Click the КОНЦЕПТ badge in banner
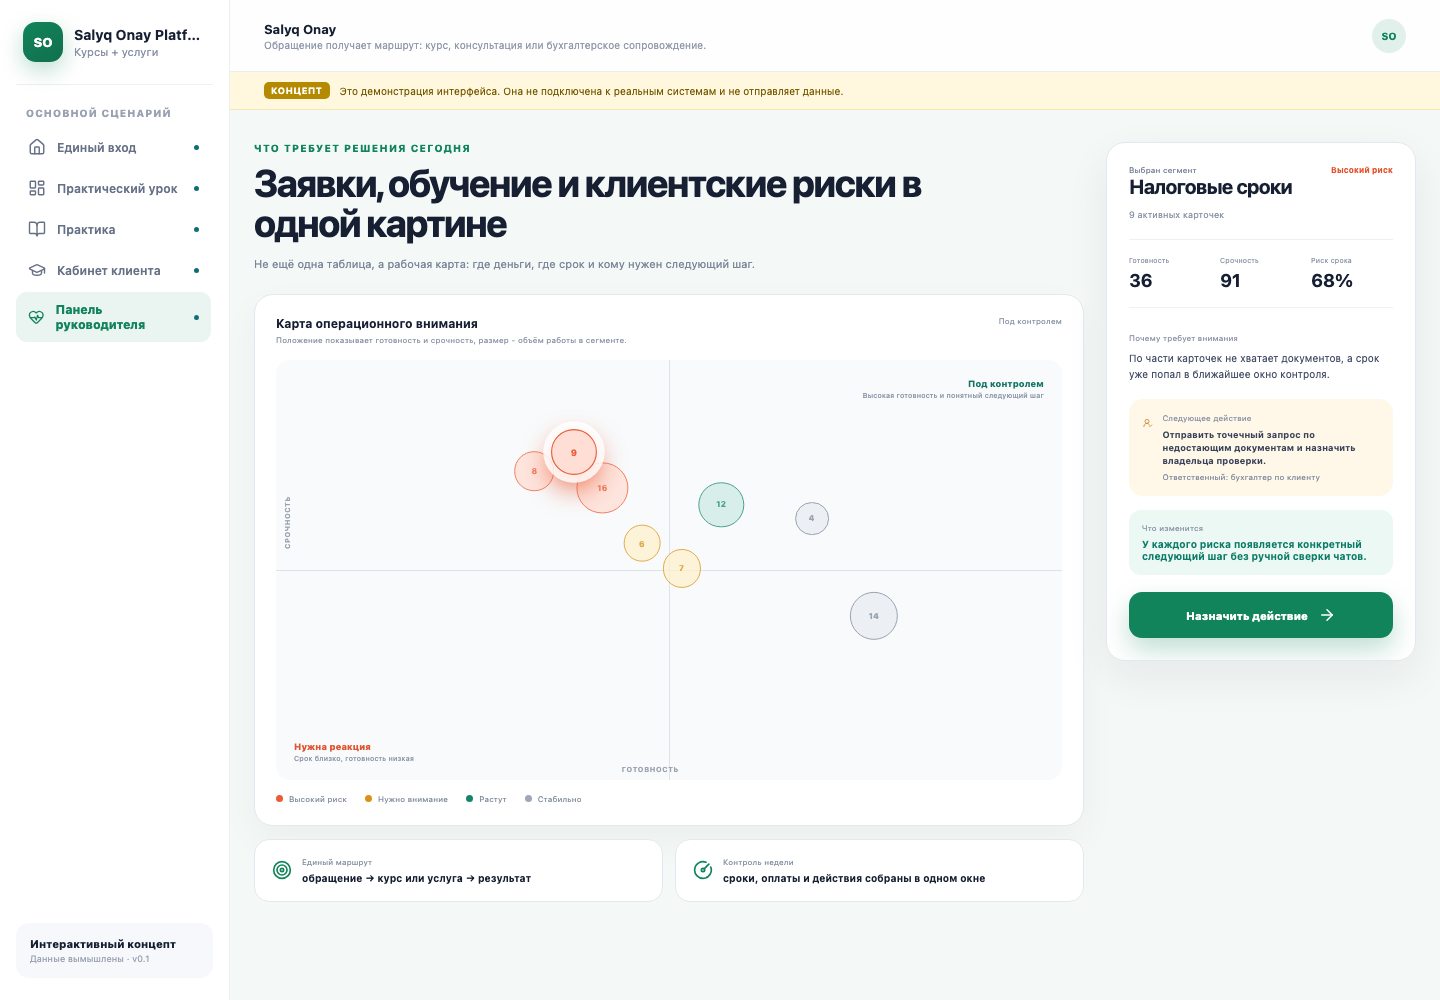Viewport: 1440px width, 1000px height. click(297, 91)
